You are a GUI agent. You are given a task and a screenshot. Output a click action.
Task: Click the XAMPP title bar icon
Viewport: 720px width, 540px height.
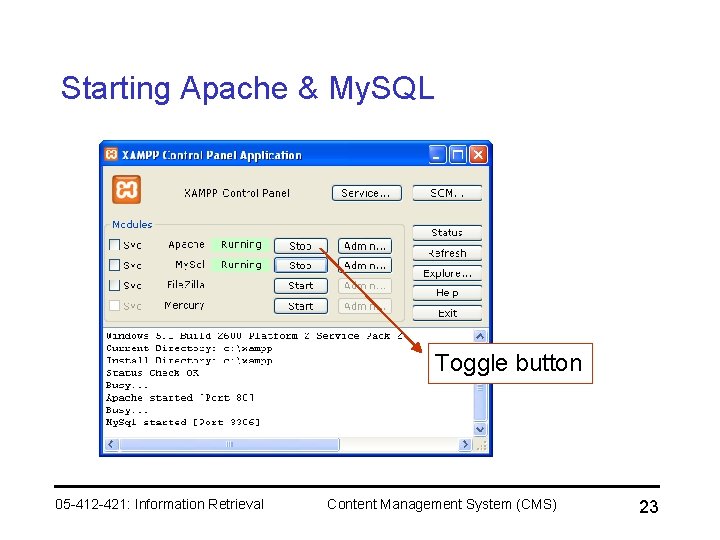[x=111, y=154]
